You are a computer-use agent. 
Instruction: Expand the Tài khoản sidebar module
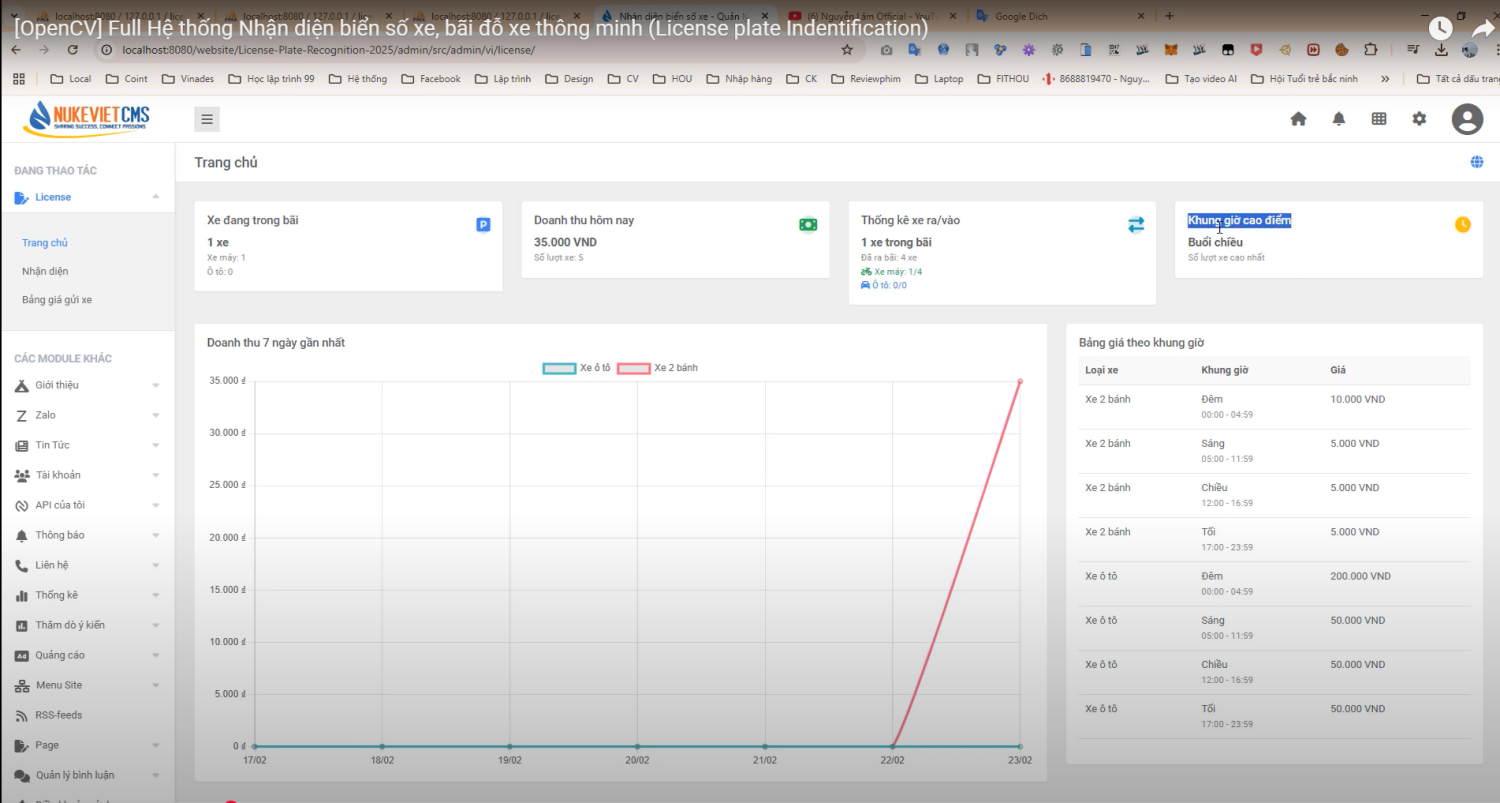click(x=87, y=475)
